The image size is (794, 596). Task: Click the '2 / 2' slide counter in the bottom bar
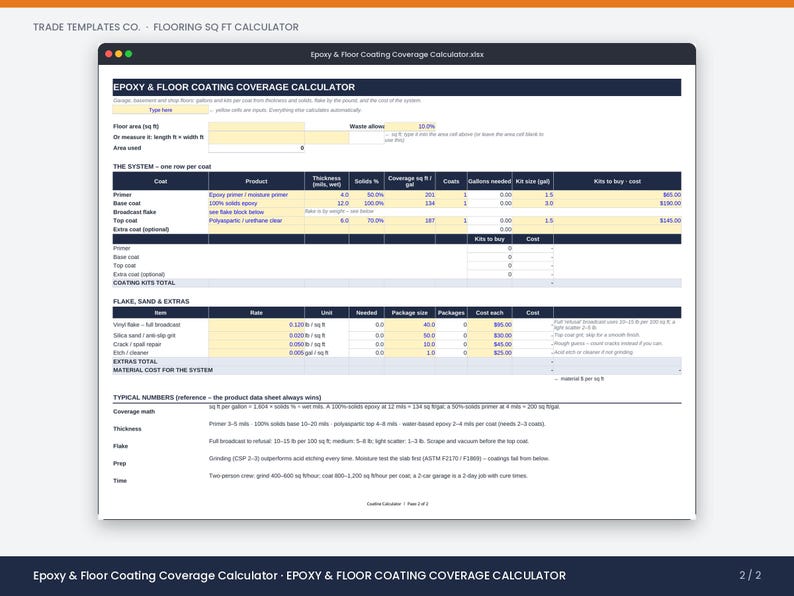pyautogui.click(x=750, y=575)
